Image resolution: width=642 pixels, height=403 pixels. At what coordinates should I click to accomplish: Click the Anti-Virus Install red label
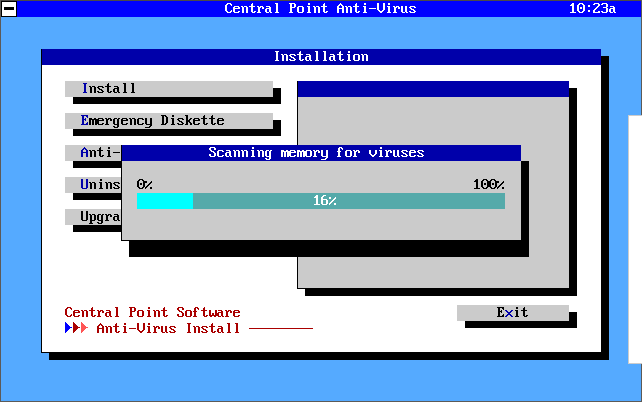[168, 328]
